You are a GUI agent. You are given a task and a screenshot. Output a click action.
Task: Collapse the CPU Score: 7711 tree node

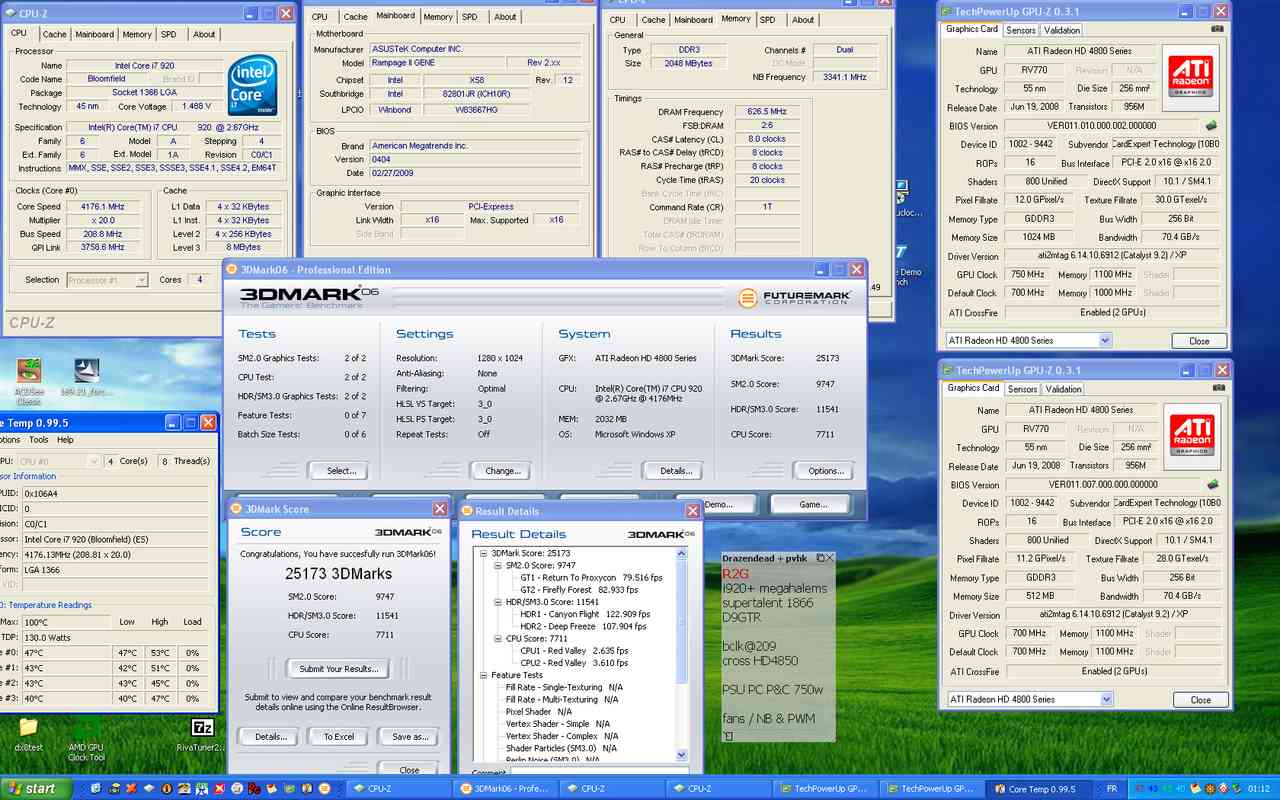point(498,638)
